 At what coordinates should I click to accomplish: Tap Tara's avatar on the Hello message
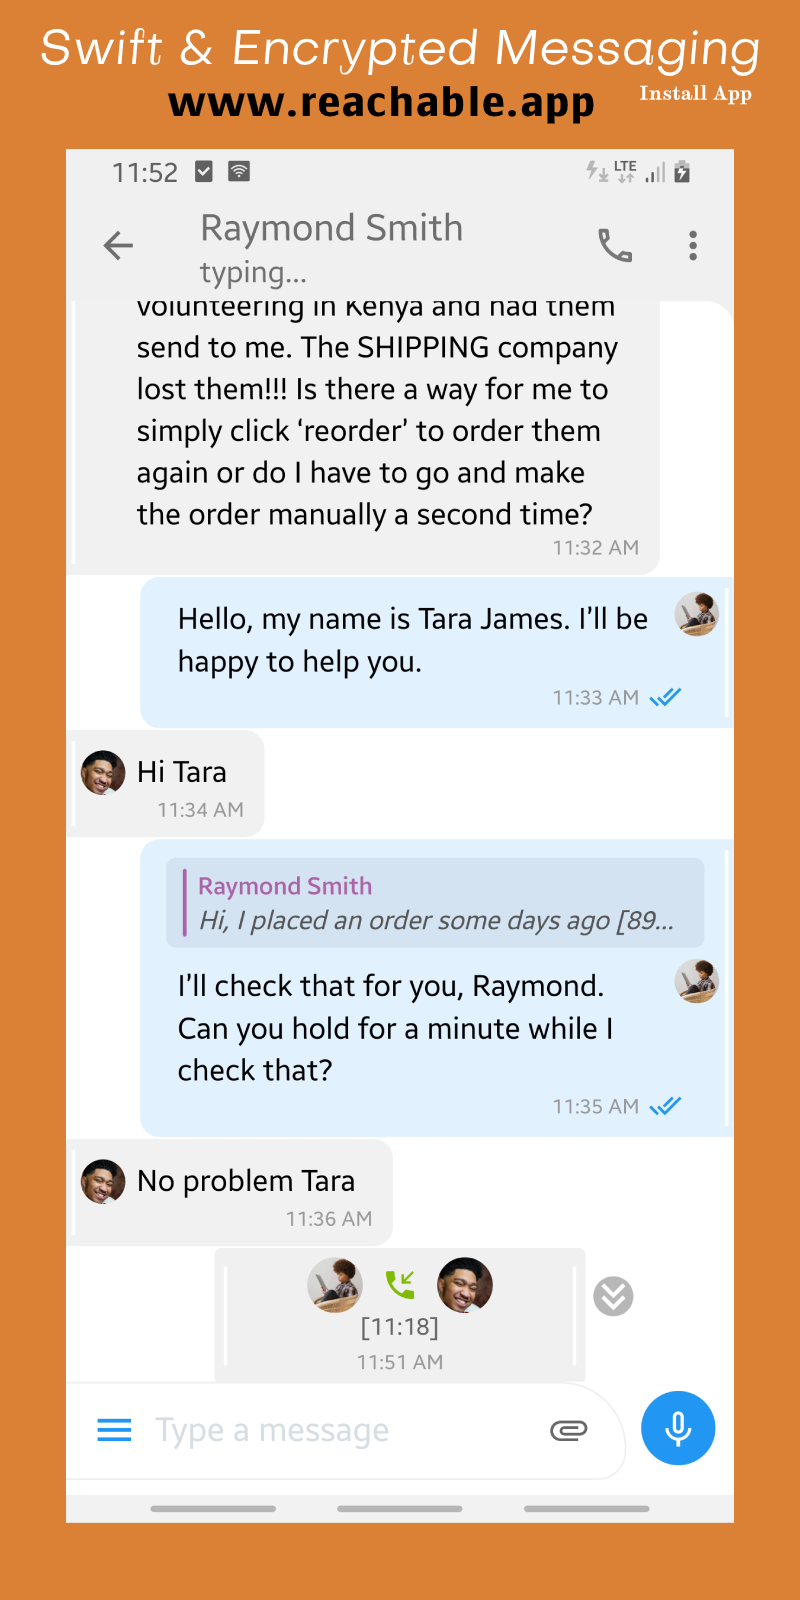[697, 614]
